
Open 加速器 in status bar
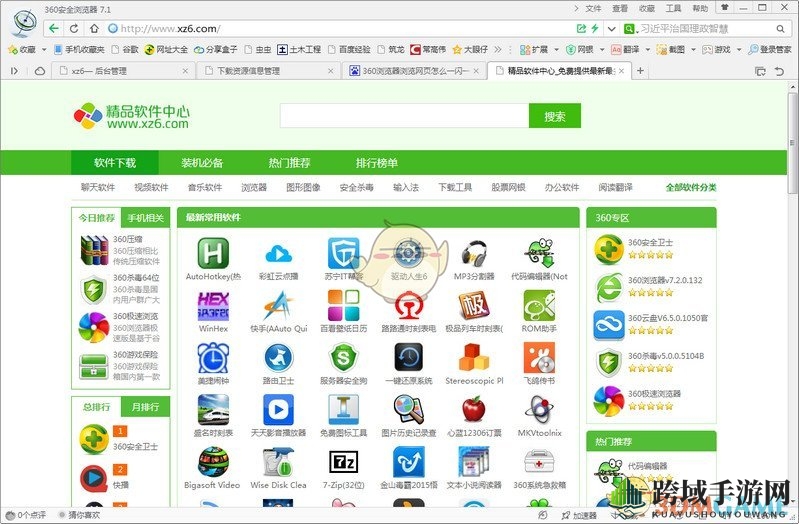point(579,515)
